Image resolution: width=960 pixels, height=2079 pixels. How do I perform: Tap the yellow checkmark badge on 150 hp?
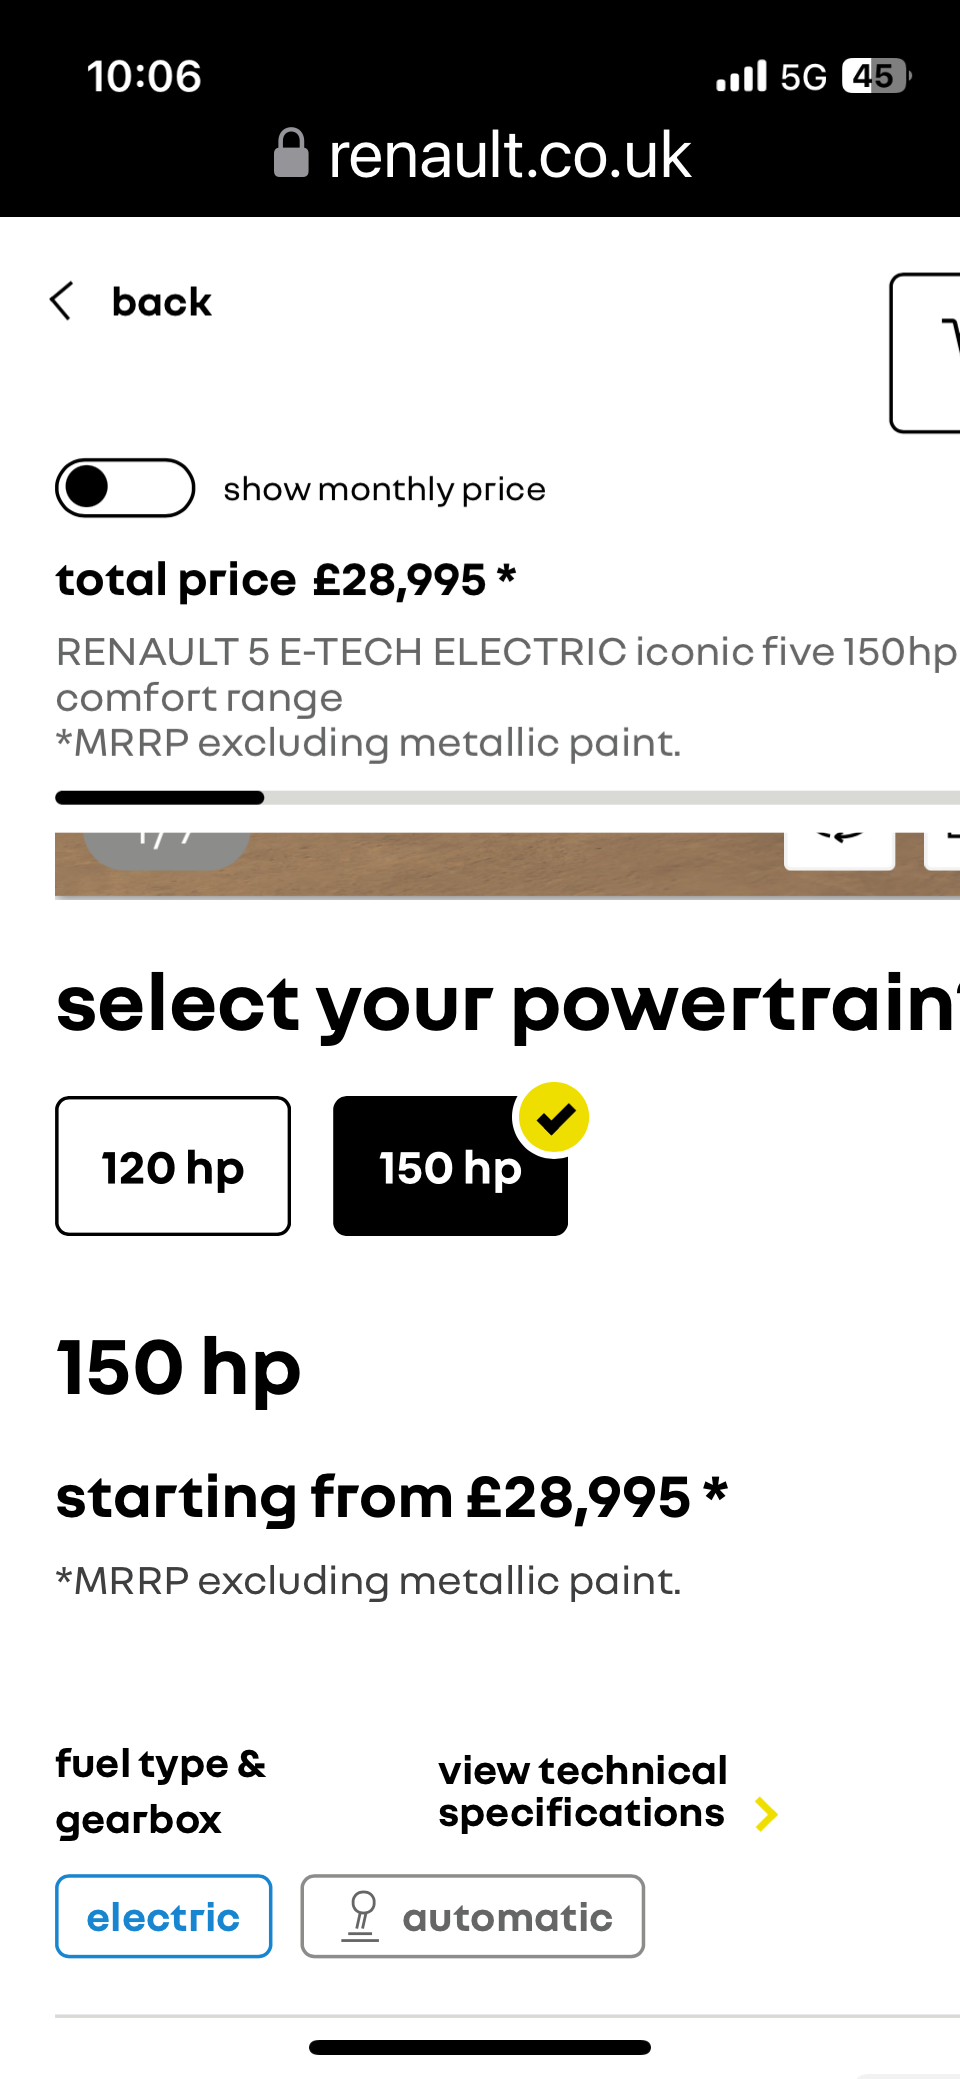click(554, 1118)
